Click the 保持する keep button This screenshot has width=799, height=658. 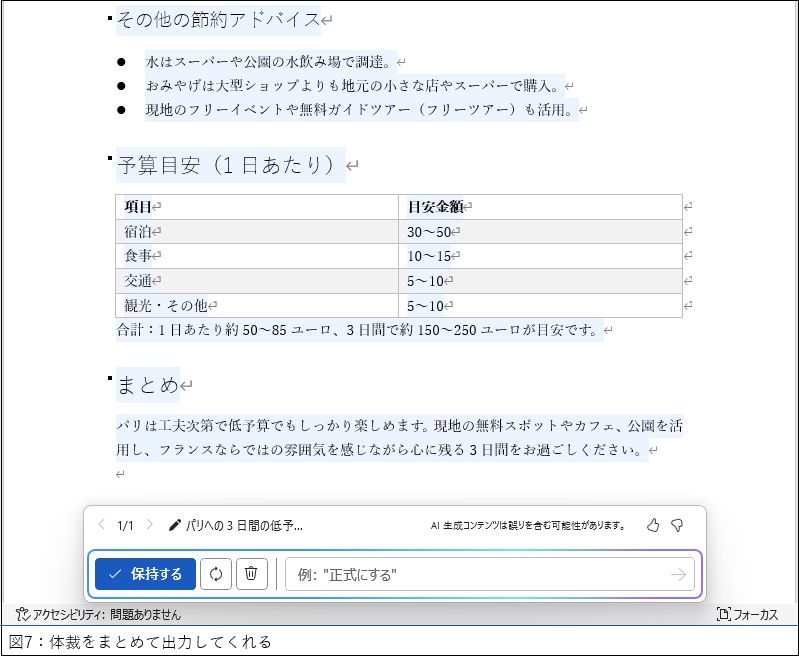click(145, 574)
